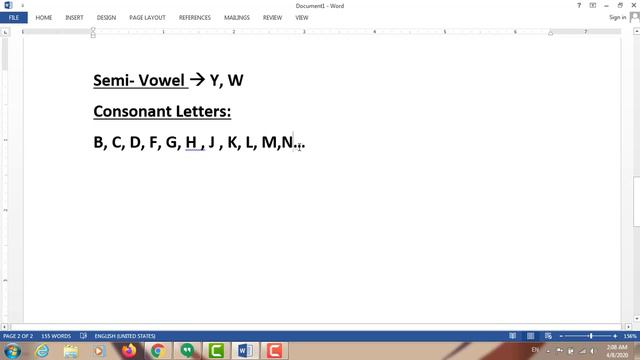
Task: Click EN language indicator in system tray
Action: coord(535,350)
